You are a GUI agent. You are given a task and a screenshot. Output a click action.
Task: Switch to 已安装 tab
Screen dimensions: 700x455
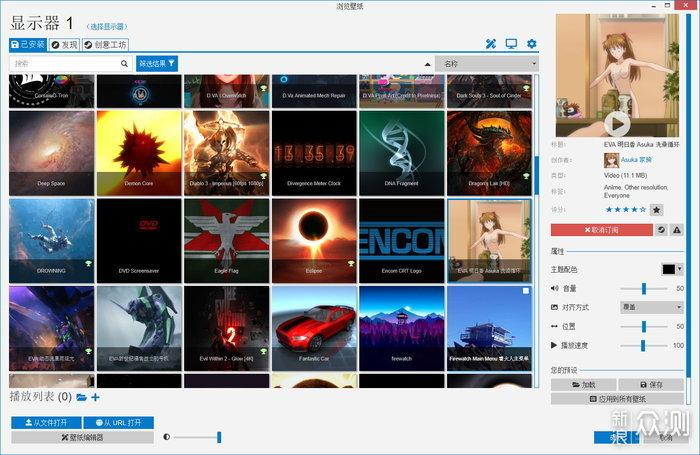coord(28,45)
